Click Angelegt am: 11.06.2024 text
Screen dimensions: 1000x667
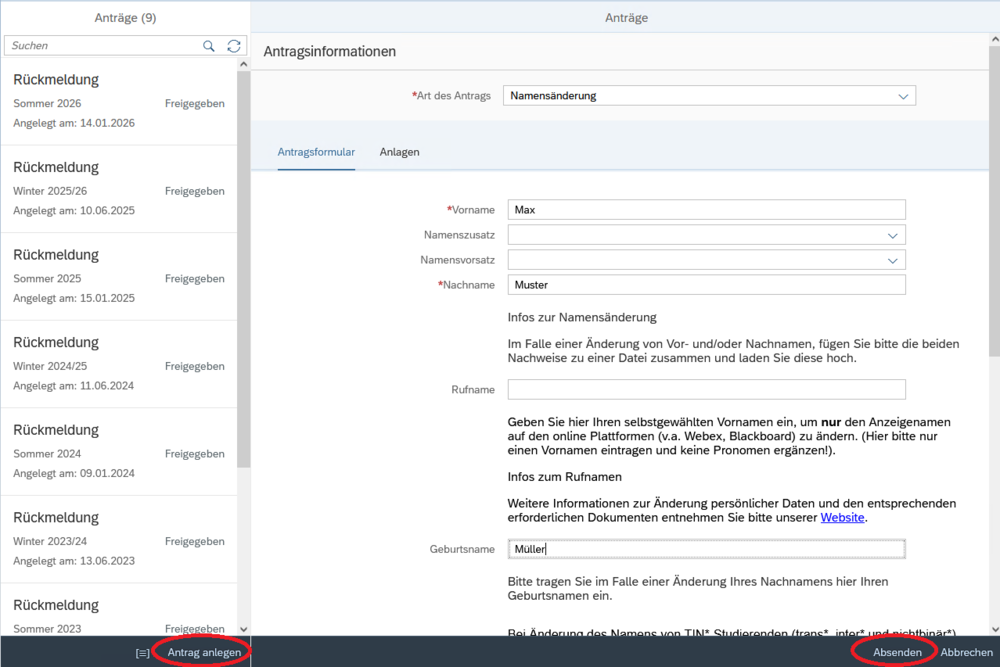[73, 386]
